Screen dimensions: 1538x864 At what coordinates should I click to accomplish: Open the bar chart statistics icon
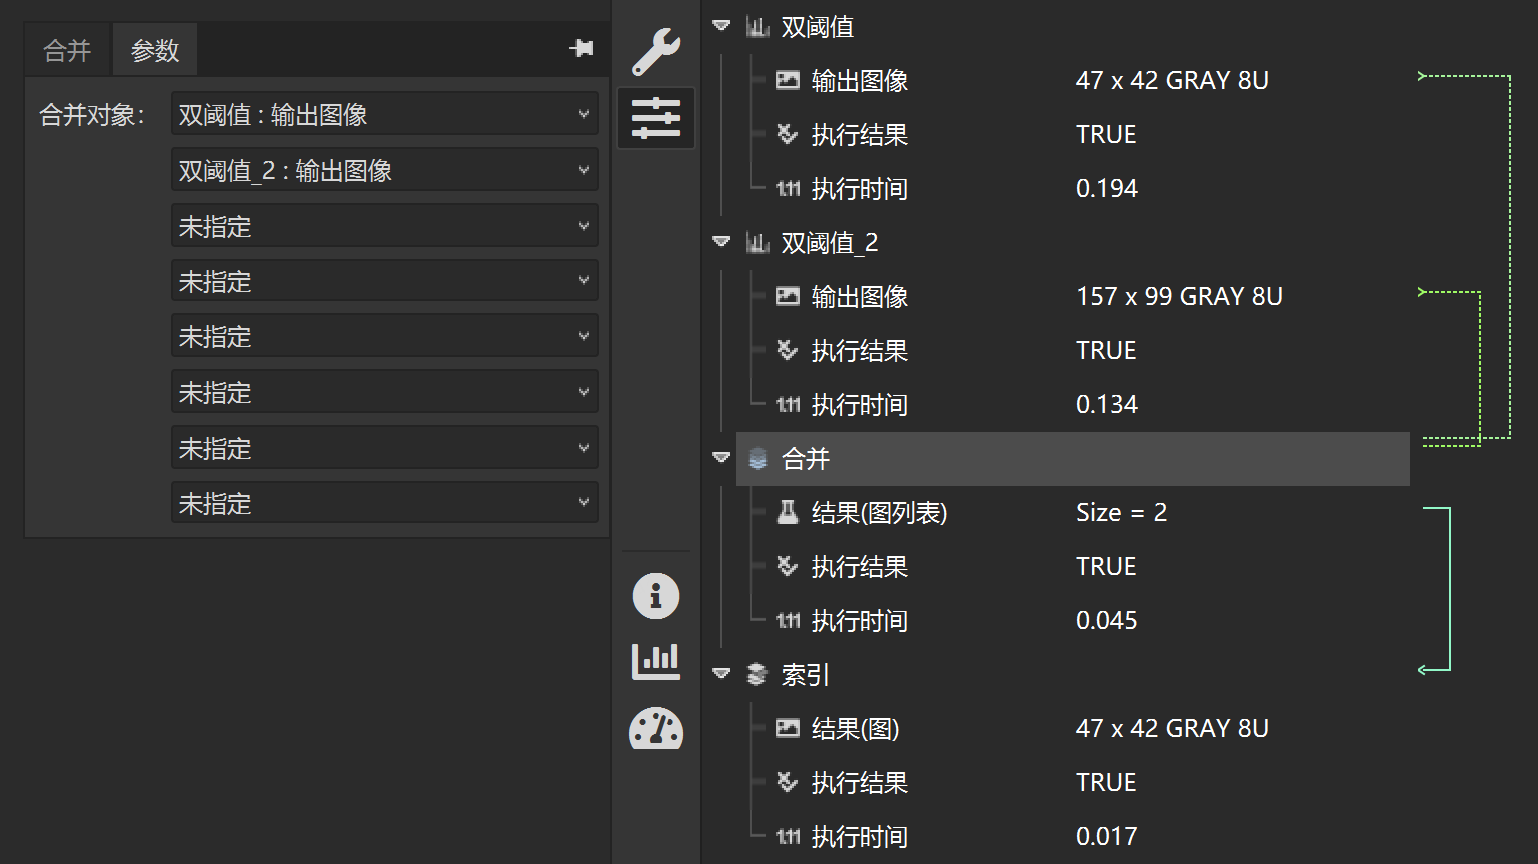(656, 661)
